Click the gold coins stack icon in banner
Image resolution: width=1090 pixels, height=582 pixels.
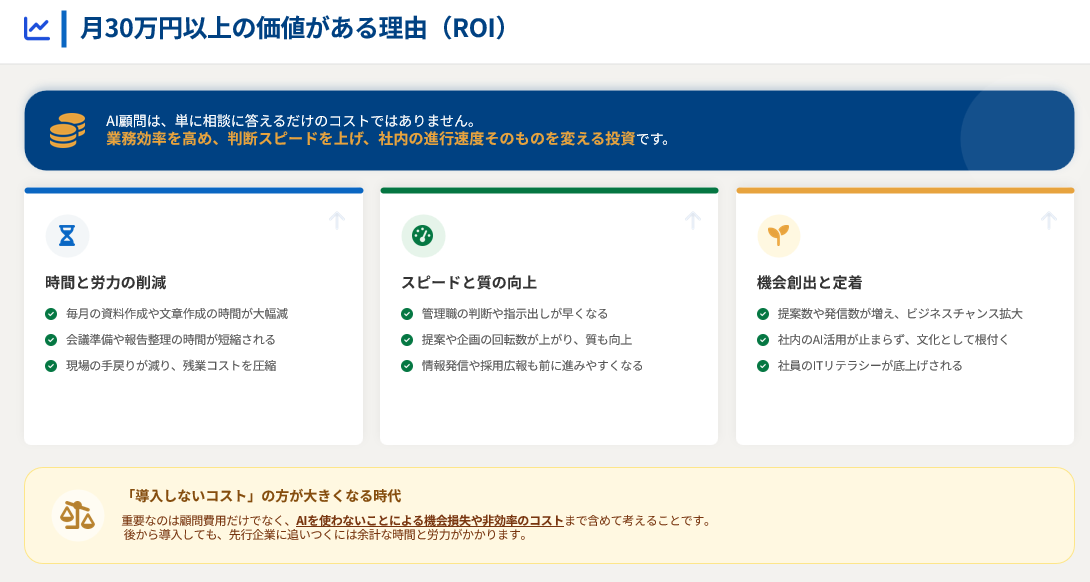67,131
